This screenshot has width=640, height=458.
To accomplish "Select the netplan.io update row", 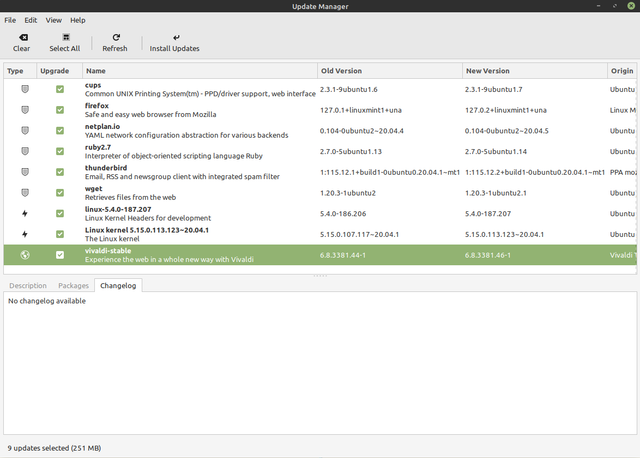I will 320,131.
